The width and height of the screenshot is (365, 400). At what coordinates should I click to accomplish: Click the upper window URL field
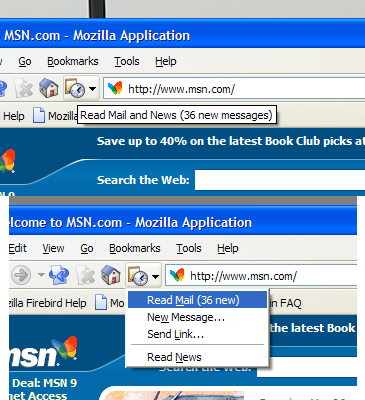pos(234,88)
